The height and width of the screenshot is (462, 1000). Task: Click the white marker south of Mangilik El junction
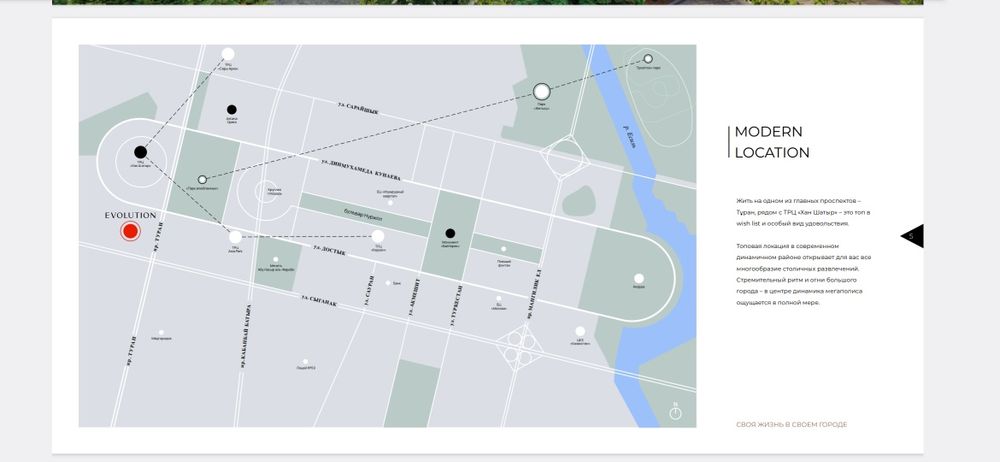click(x=580, y=331)
